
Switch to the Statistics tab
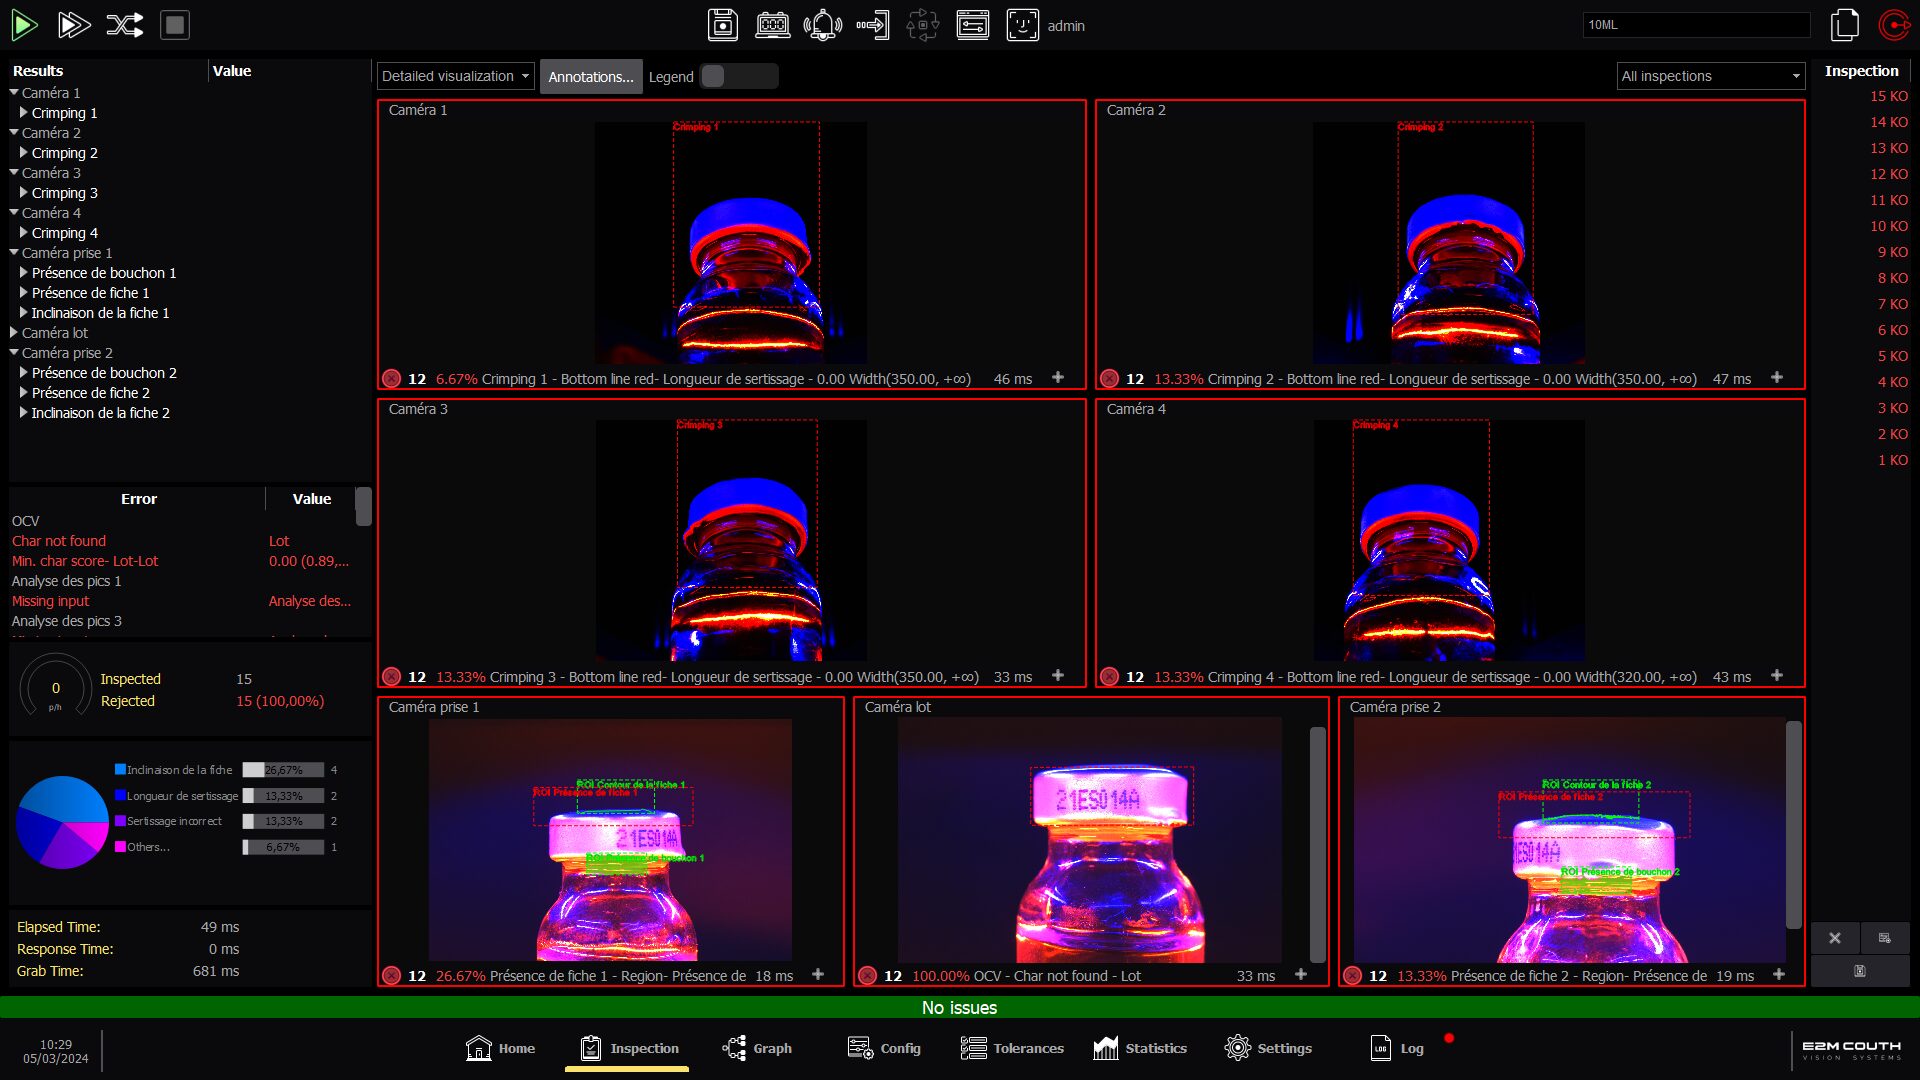(1140, 1048)
